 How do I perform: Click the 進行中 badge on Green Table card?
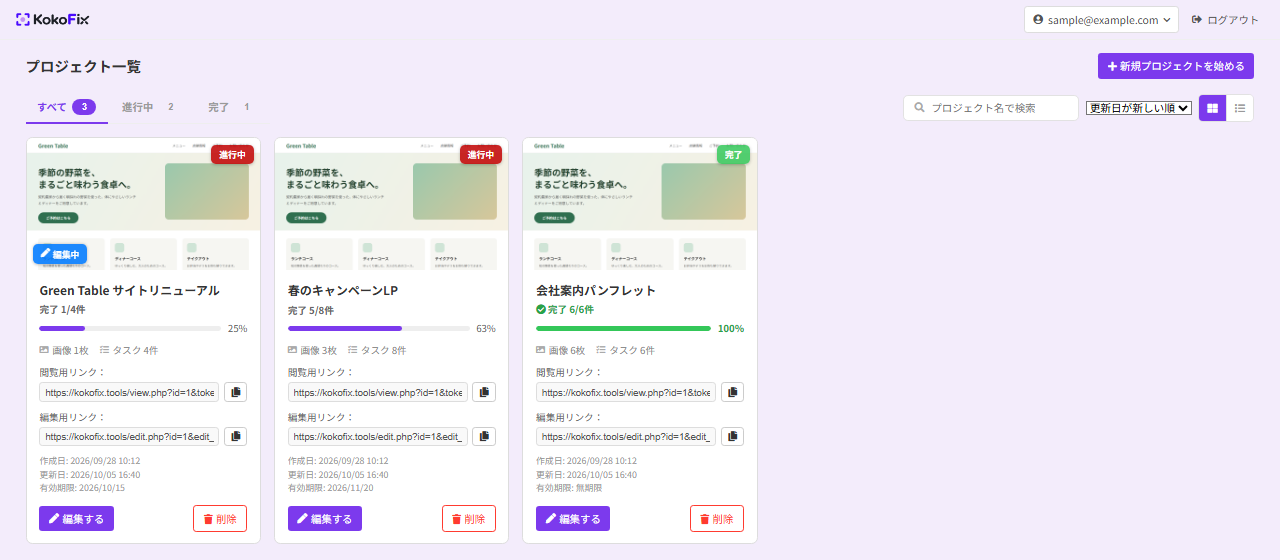pos(232,155)
